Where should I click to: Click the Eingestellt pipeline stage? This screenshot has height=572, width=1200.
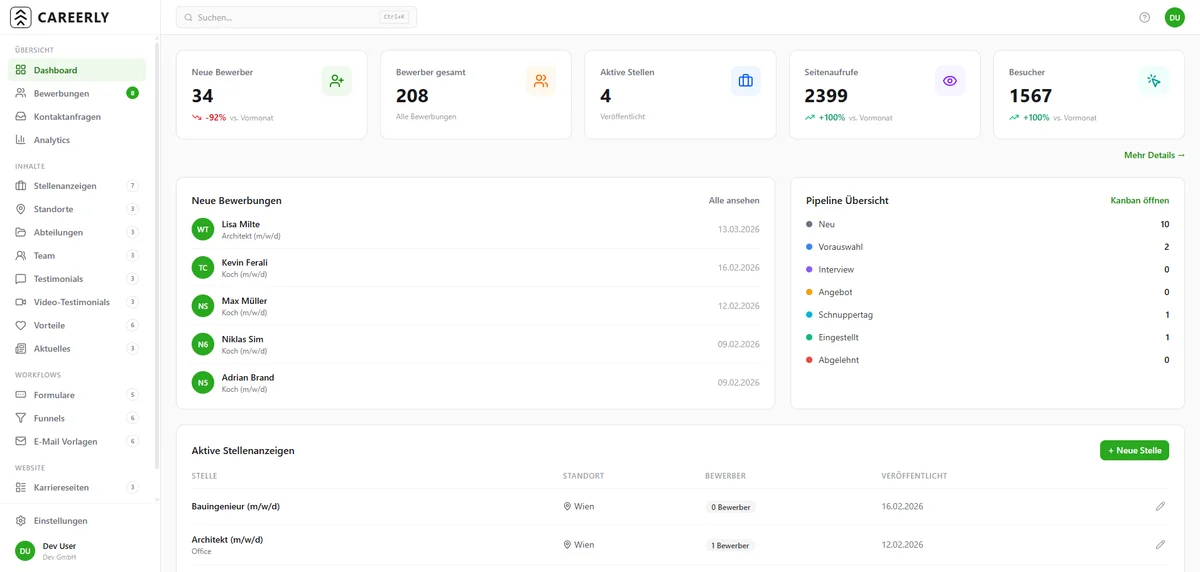987,337
